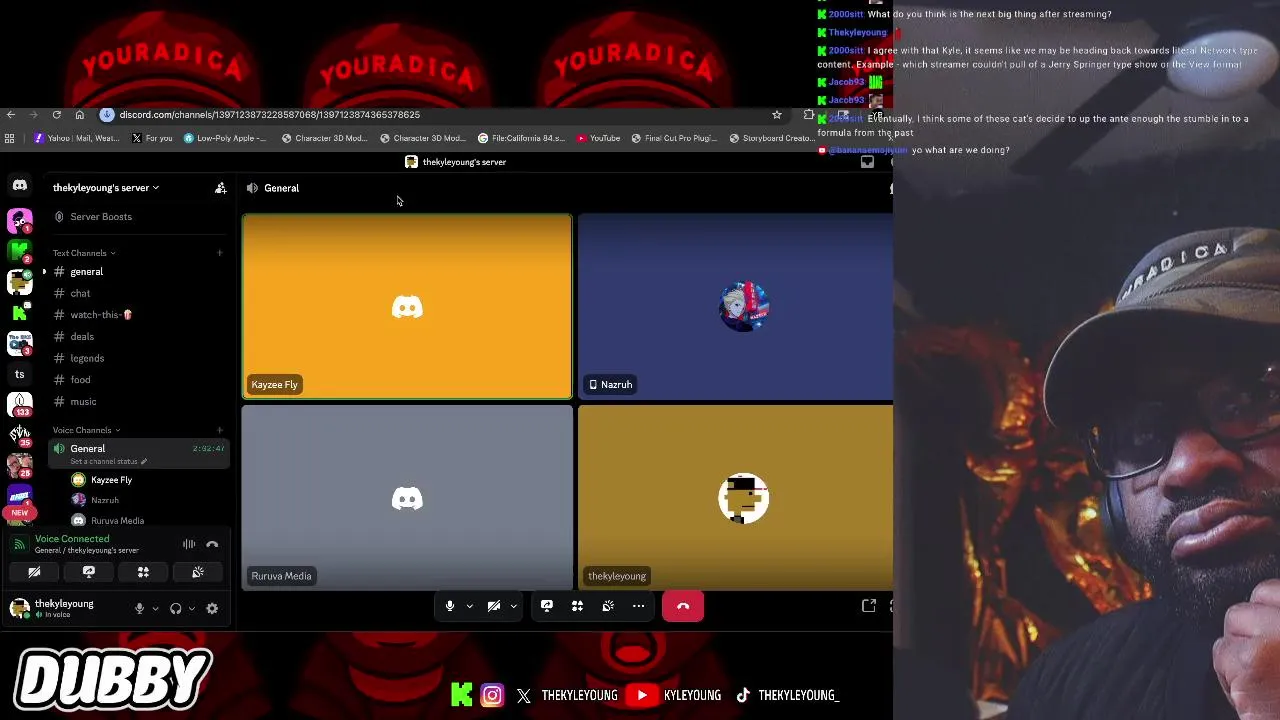Open activities from the call control bar
This screenshot has width=1280, height=720.
coord(577,606)
